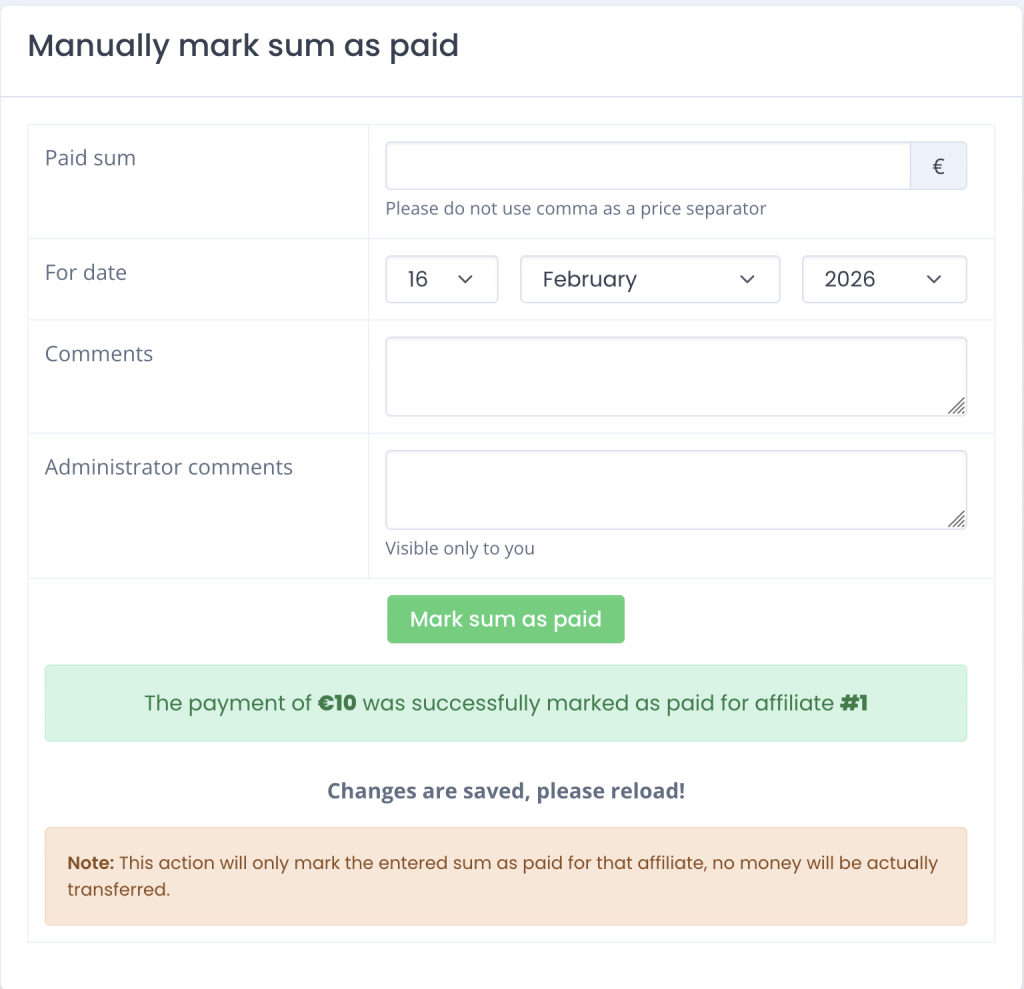The width and height of the screenshot is (1024, 989).
Task: Click the month dropdown chevron arrow
Action: click(747, 281)
